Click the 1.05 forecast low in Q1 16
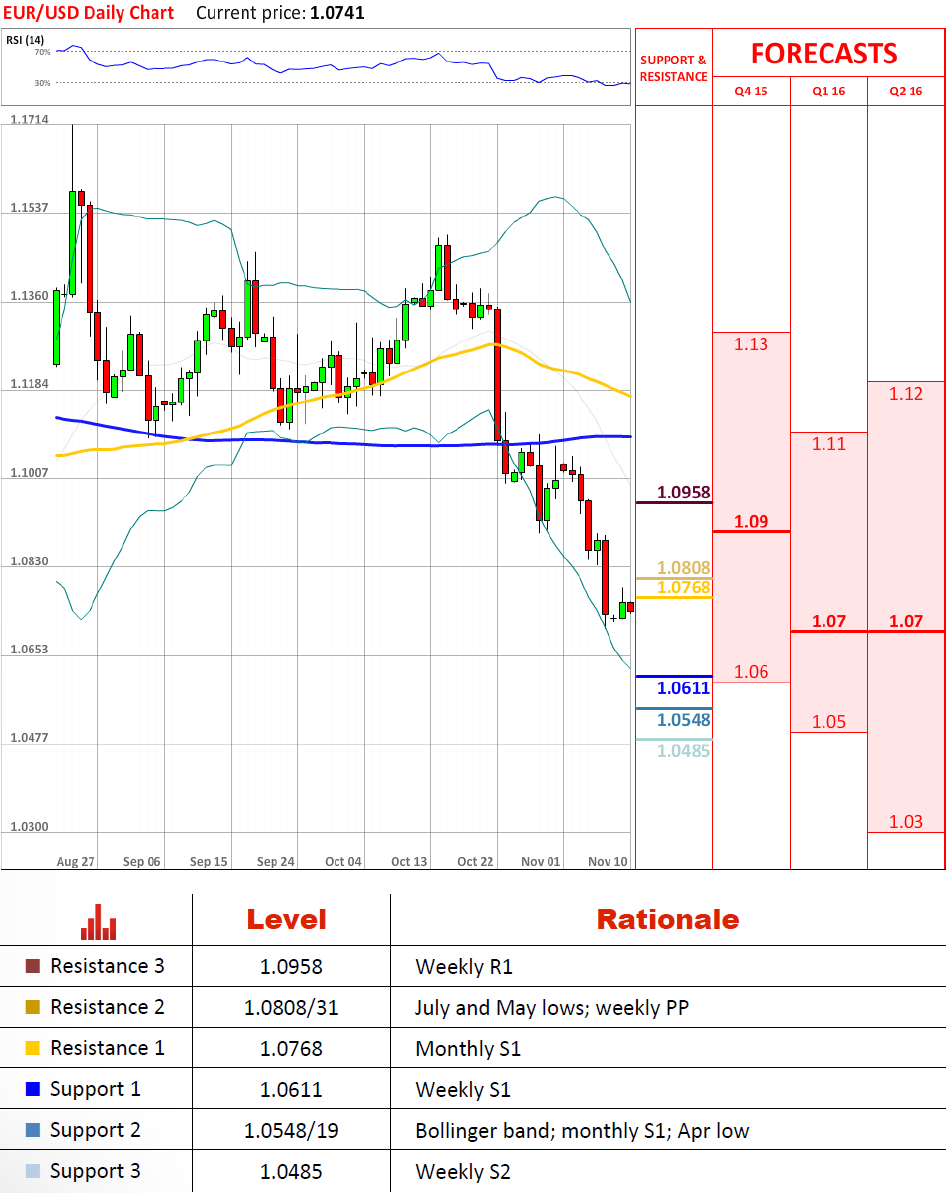 829,721
